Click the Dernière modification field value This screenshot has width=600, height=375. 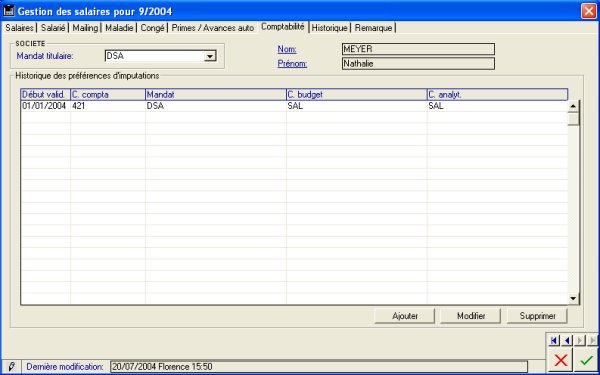(x=319, y=367)
